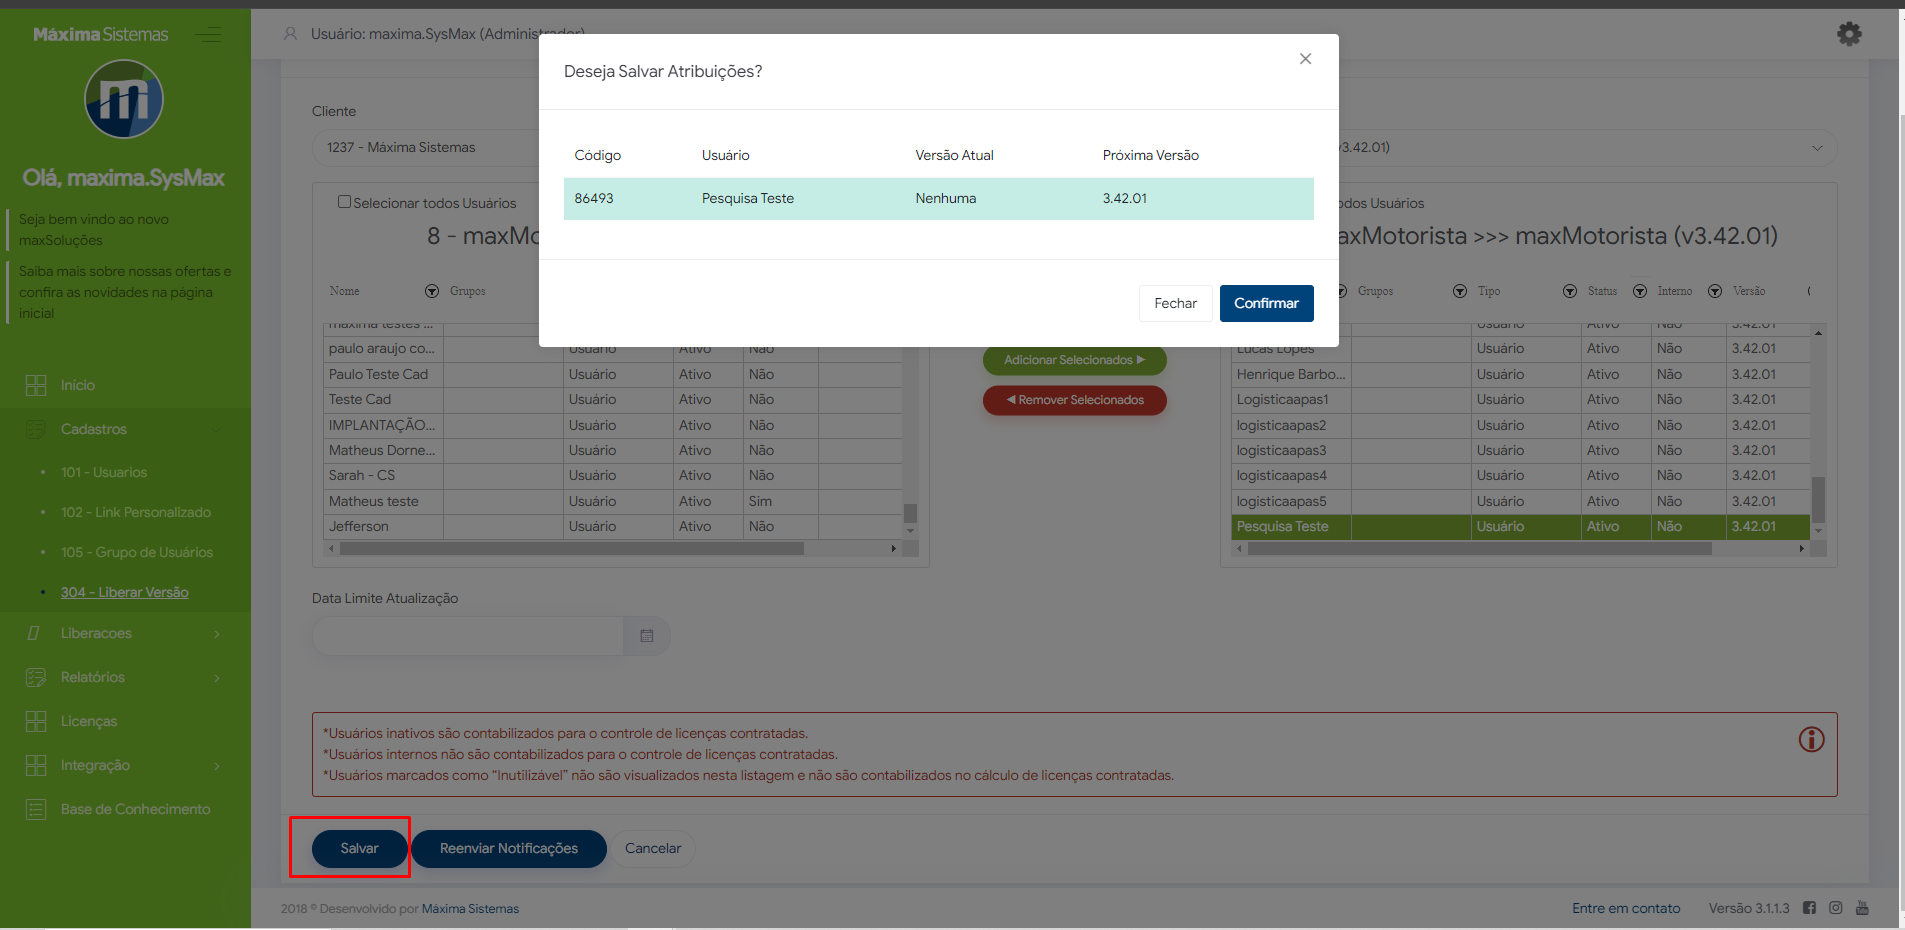Tick the Selecionar todos Usuários checkbox
1905x930 pixels.
344,202
